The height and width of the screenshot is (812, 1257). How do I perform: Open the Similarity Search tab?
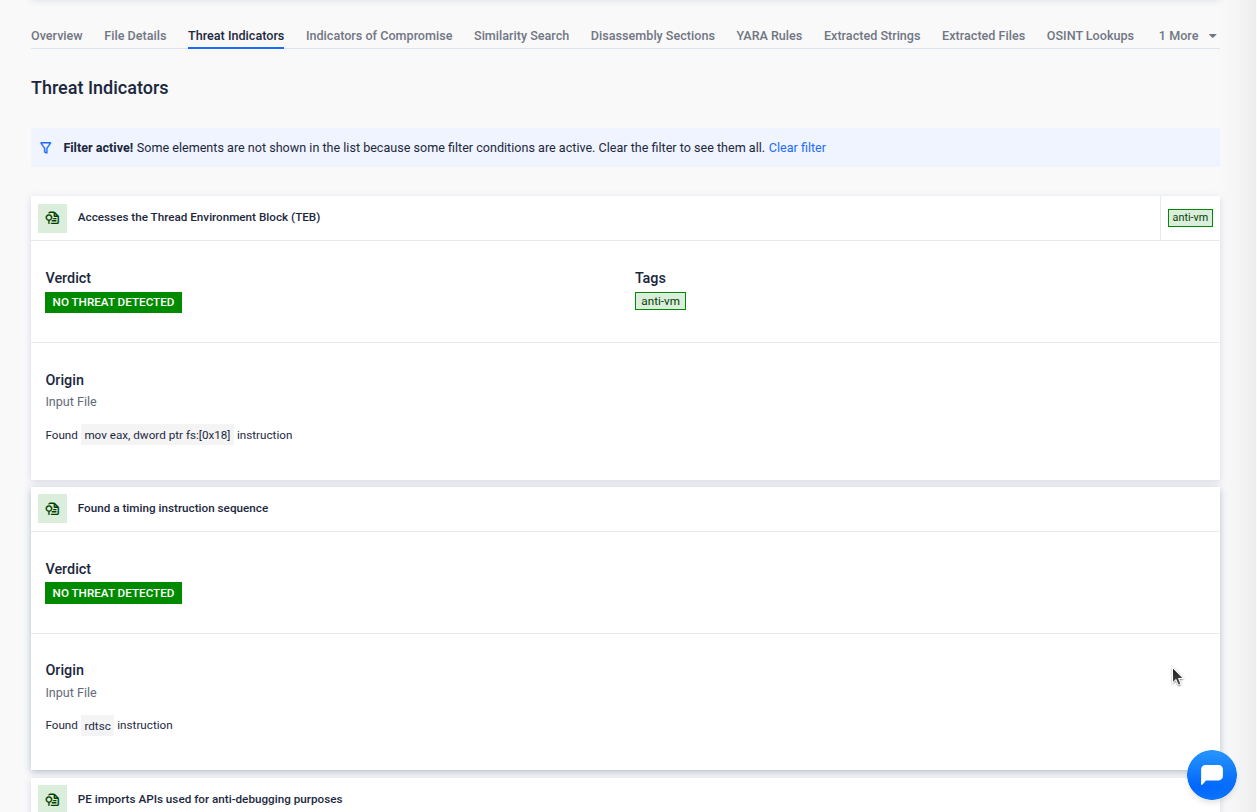[x=521, y=36]
